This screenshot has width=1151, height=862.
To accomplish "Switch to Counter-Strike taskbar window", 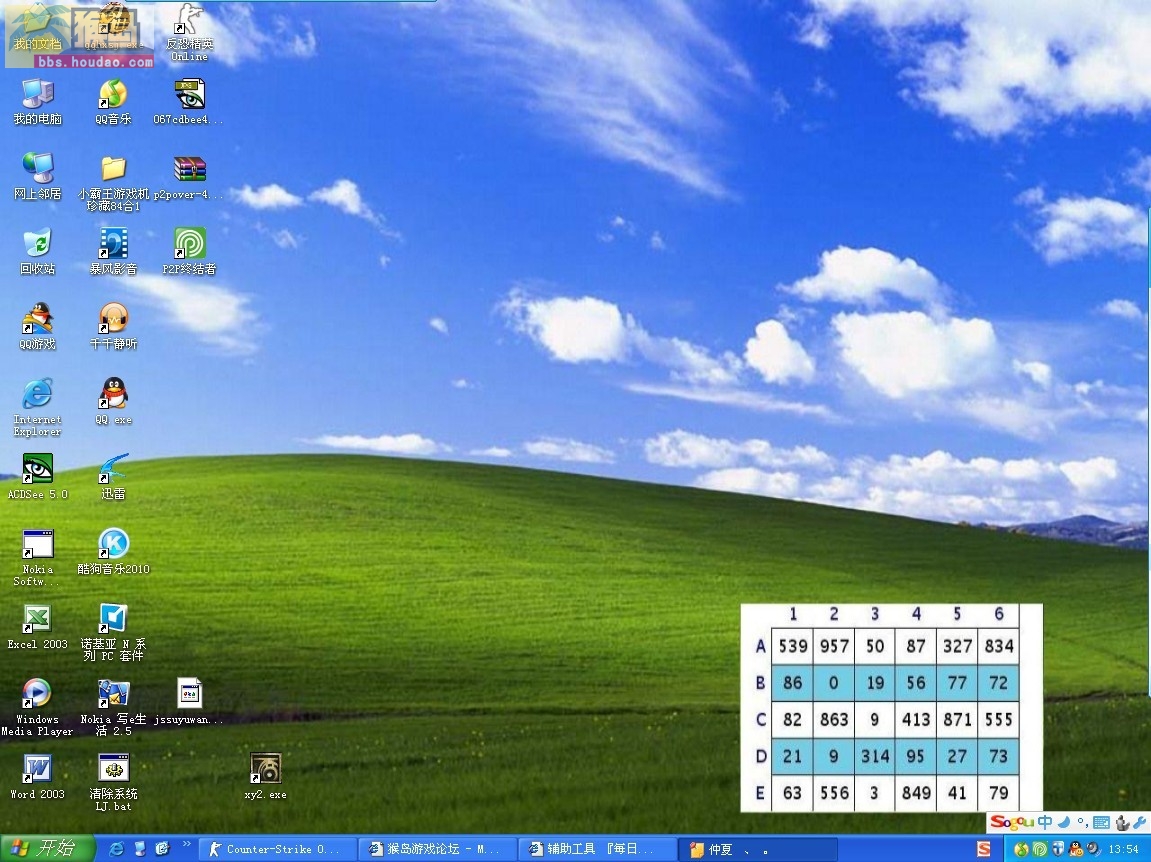I will click(x=278, y=850).
